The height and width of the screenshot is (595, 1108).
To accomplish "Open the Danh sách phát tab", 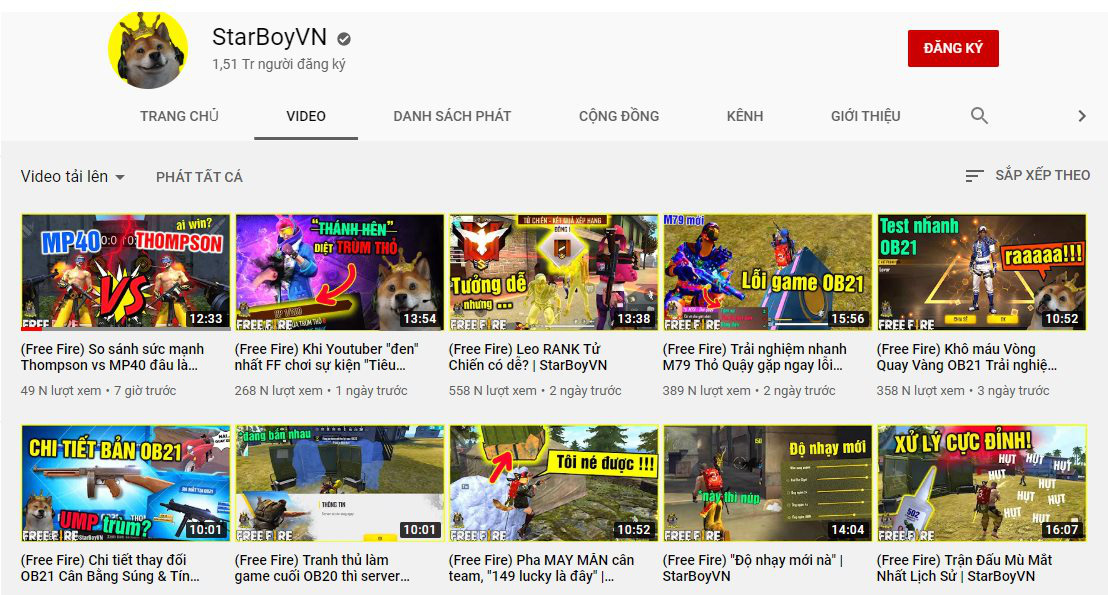I will (x=452, y=116).
